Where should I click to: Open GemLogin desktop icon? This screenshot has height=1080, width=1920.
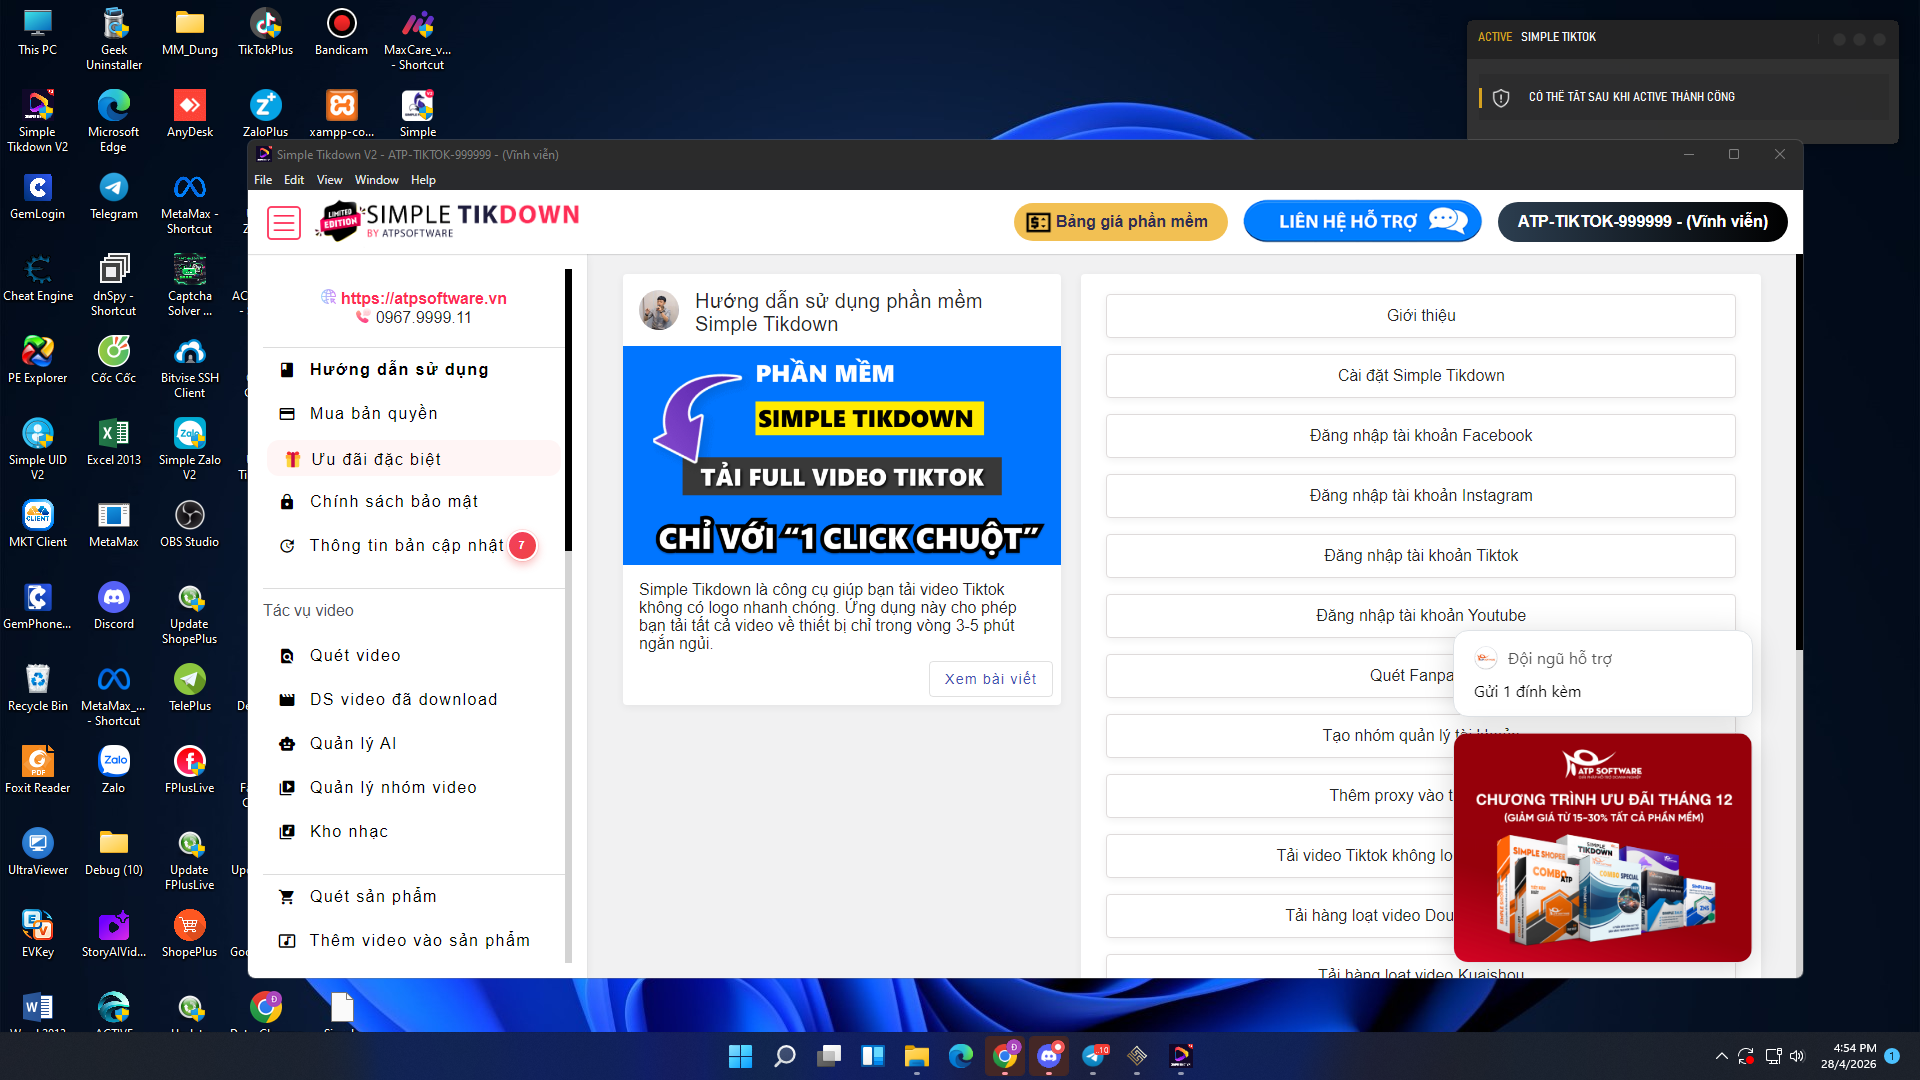(x=38, y=196)
